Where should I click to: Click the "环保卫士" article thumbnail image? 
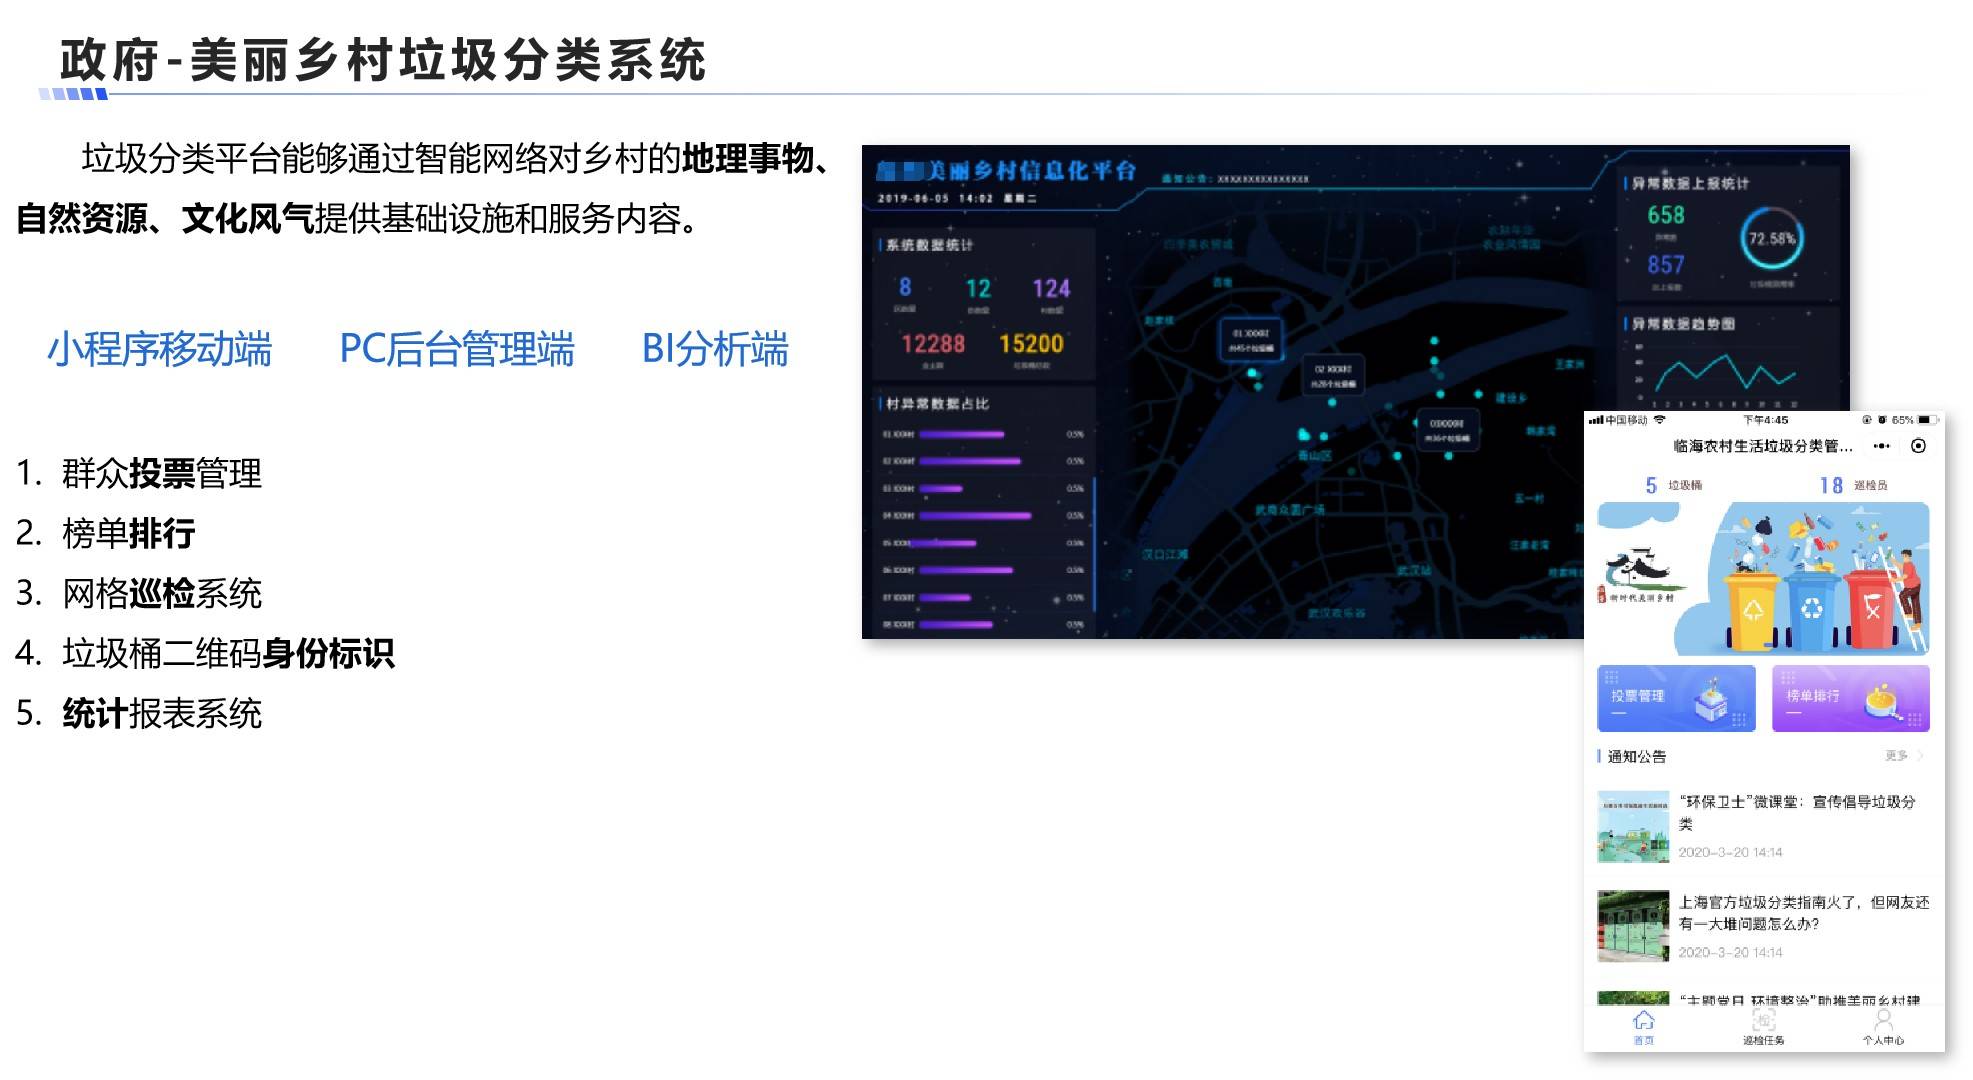coord(1633,827)
